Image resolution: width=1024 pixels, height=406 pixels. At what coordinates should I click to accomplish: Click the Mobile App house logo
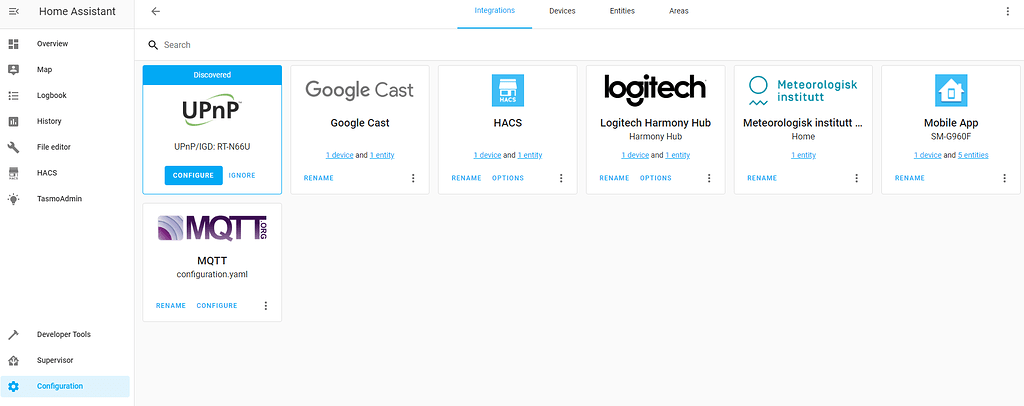951,90
